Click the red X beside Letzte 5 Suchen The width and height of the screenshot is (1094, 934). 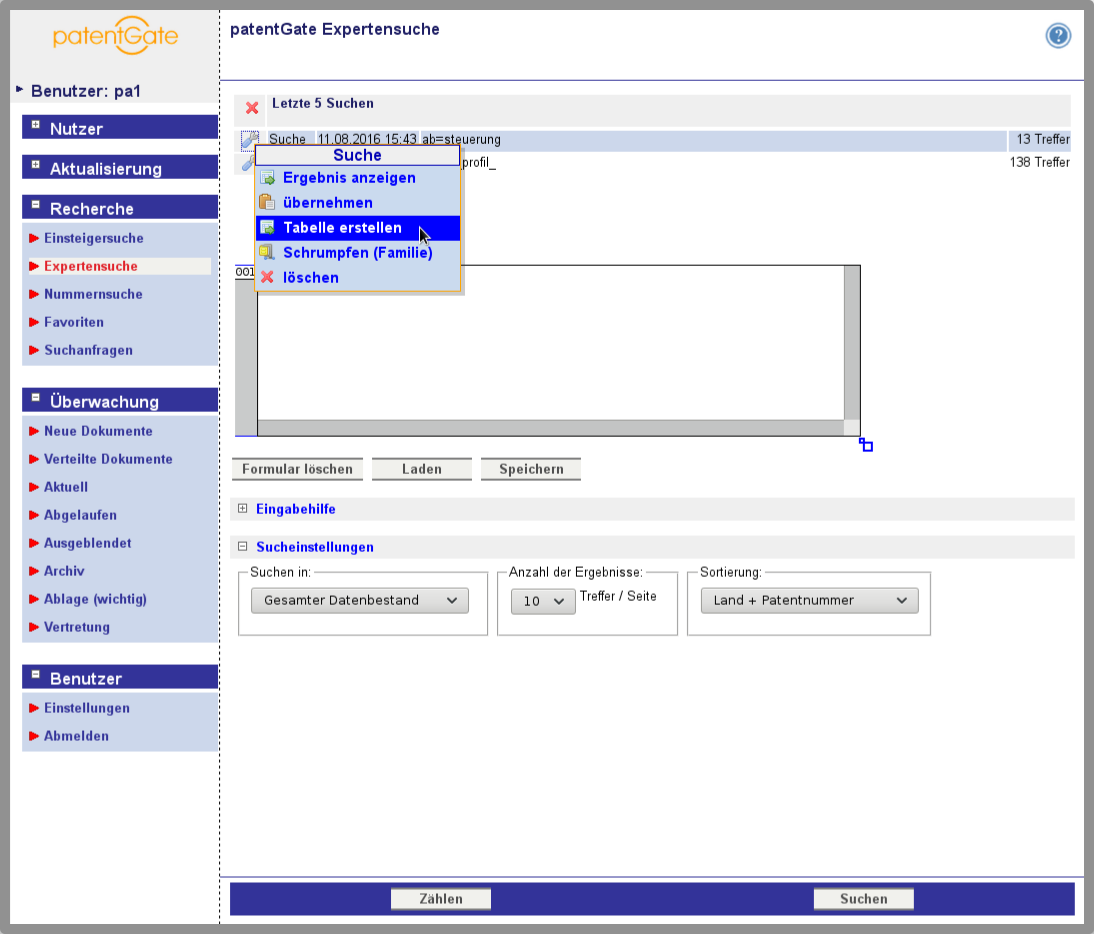pyautogui.click(x=252, y=108)
